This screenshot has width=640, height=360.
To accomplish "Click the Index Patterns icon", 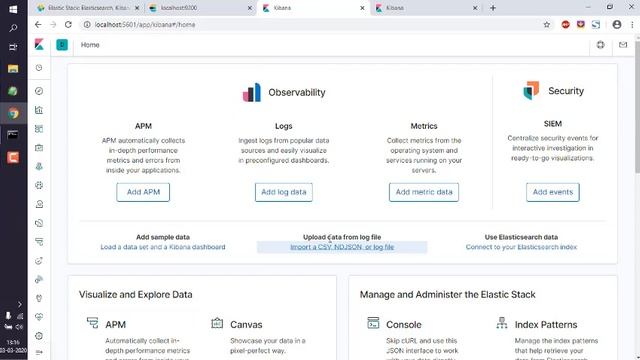I will point(502,323).
